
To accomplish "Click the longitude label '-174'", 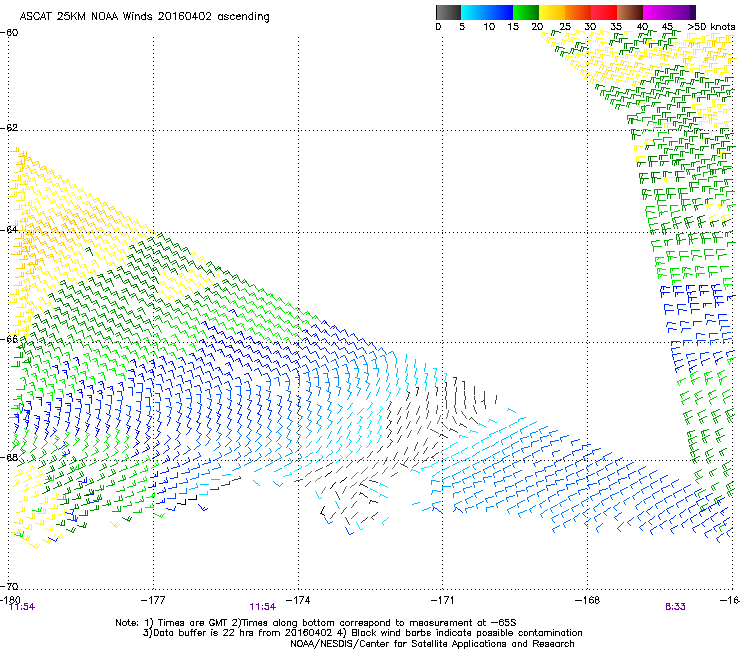I will [x=298, y=600].
